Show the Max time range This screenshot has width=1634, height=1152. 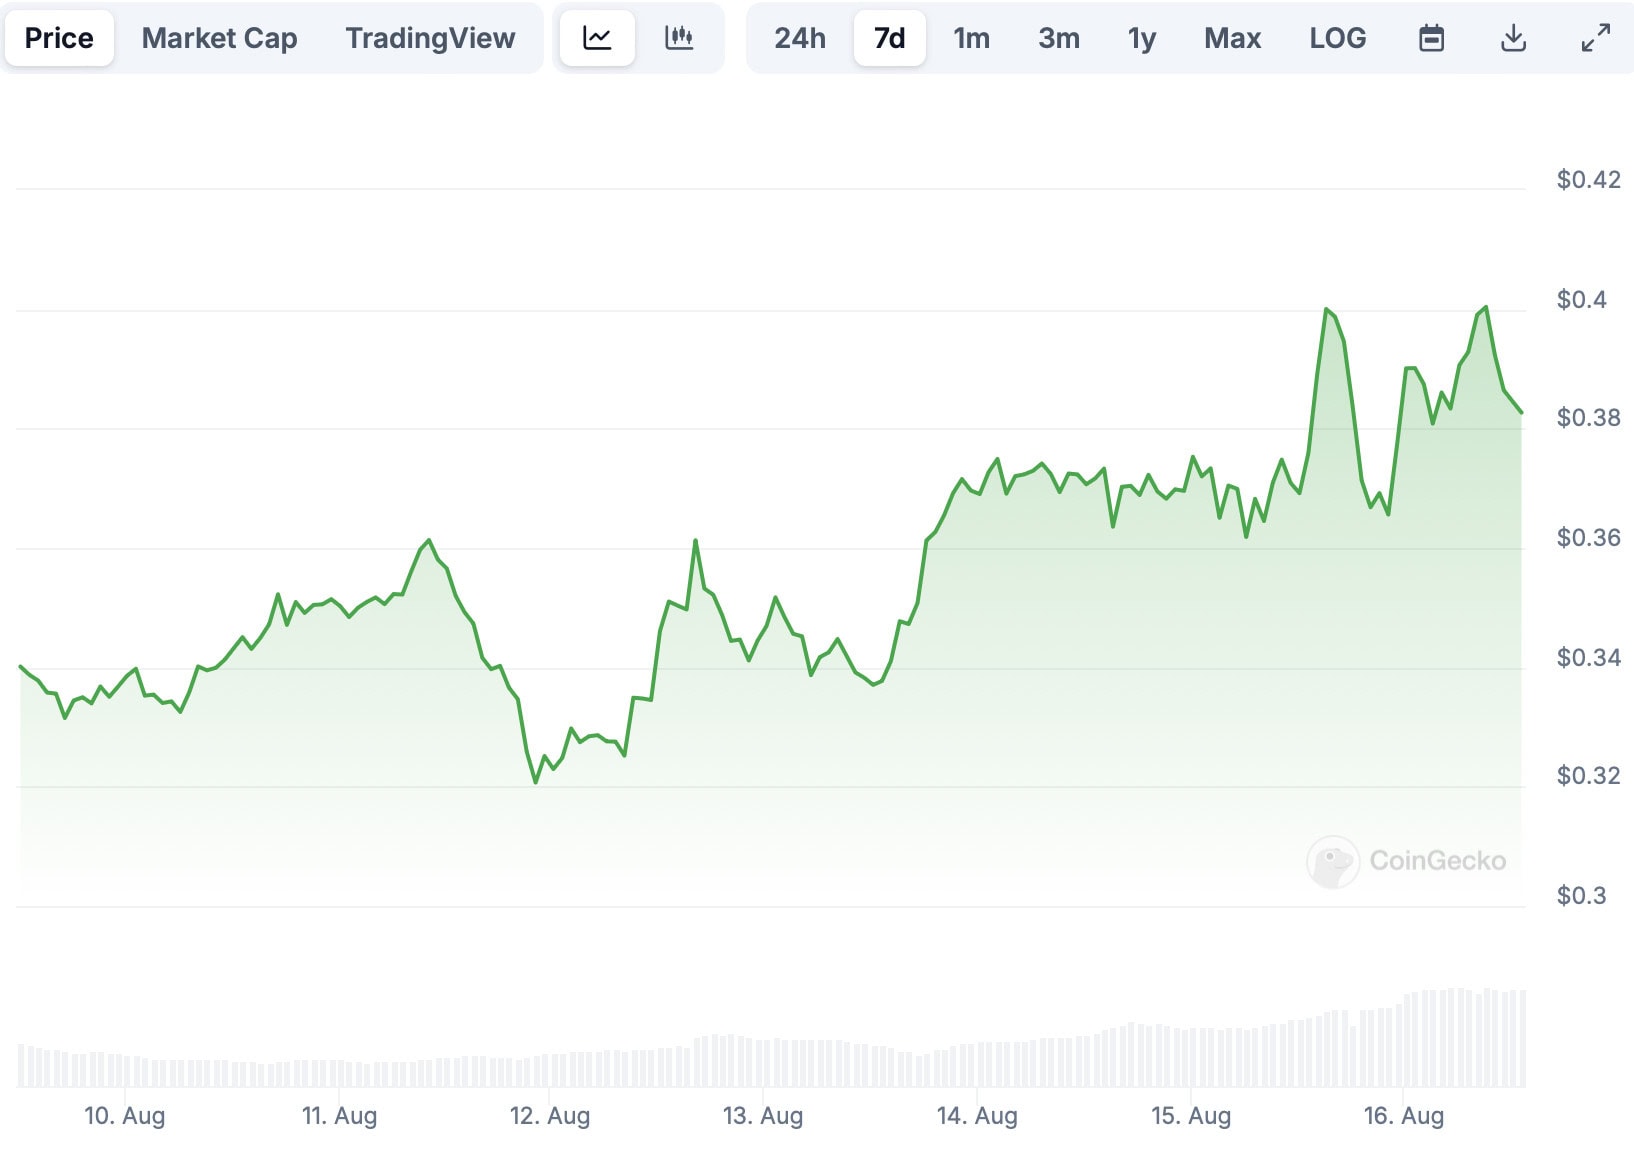pyautogui.click(x=1232, y=38)
